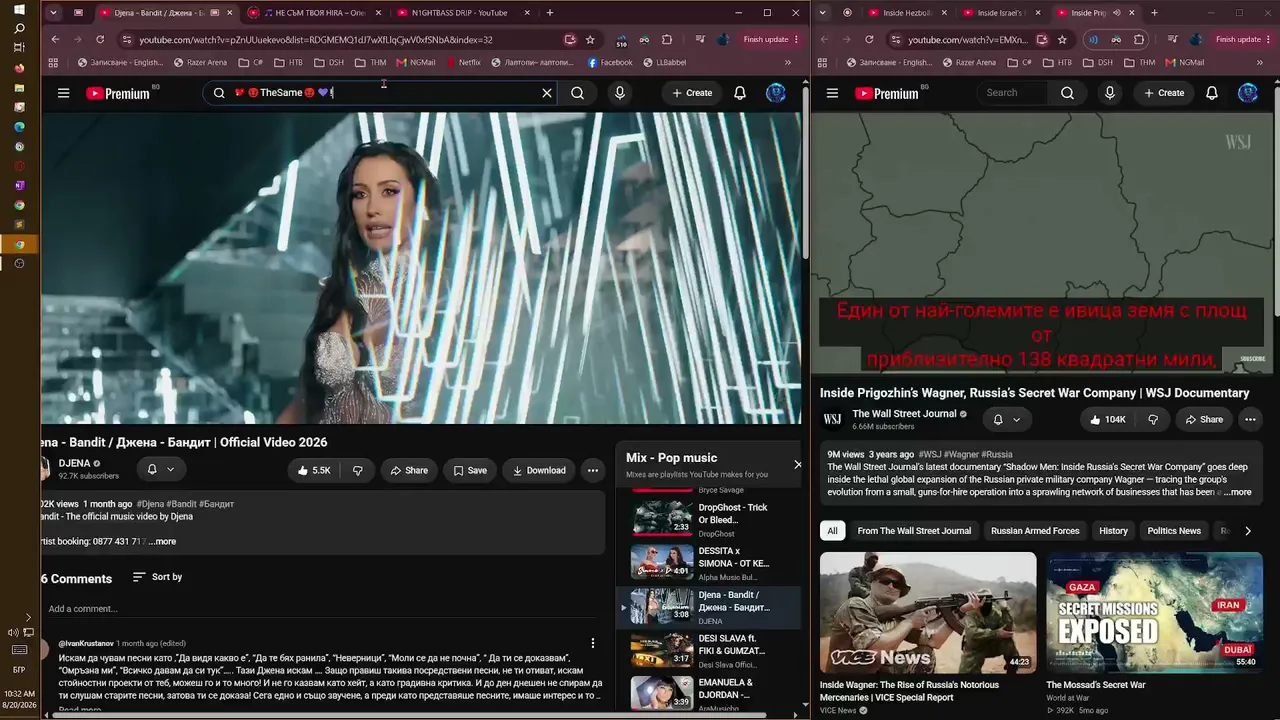1280x720 pixels.
Task: Open notifications bell in left YouTube window
Action: click(740, 93)
